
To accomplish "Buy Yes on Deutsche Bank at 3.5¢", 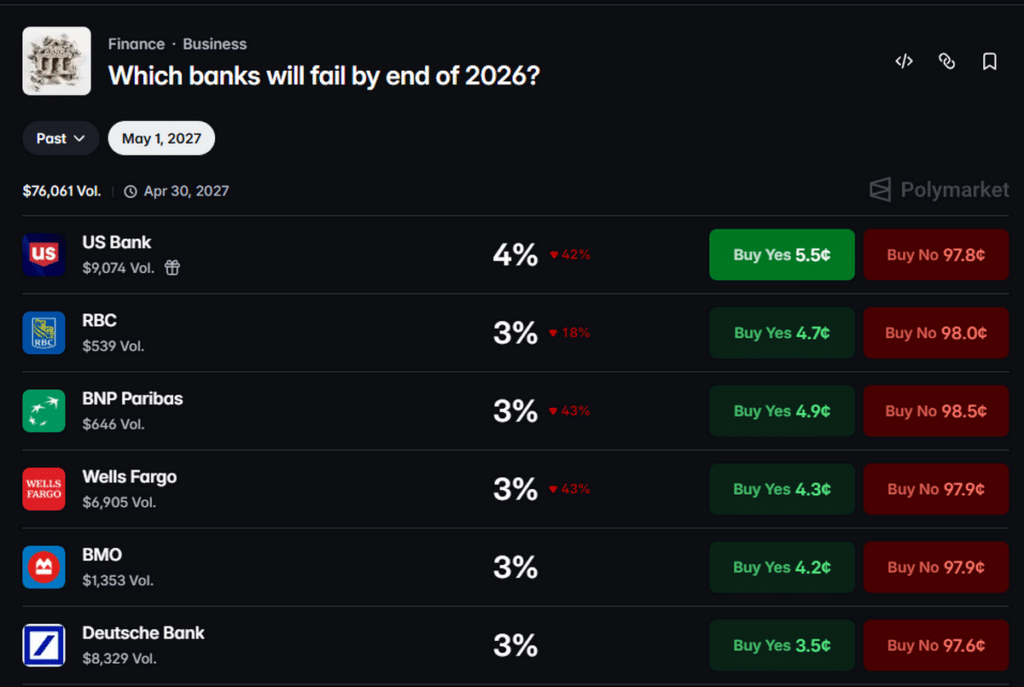I will (x=782, y=645).
